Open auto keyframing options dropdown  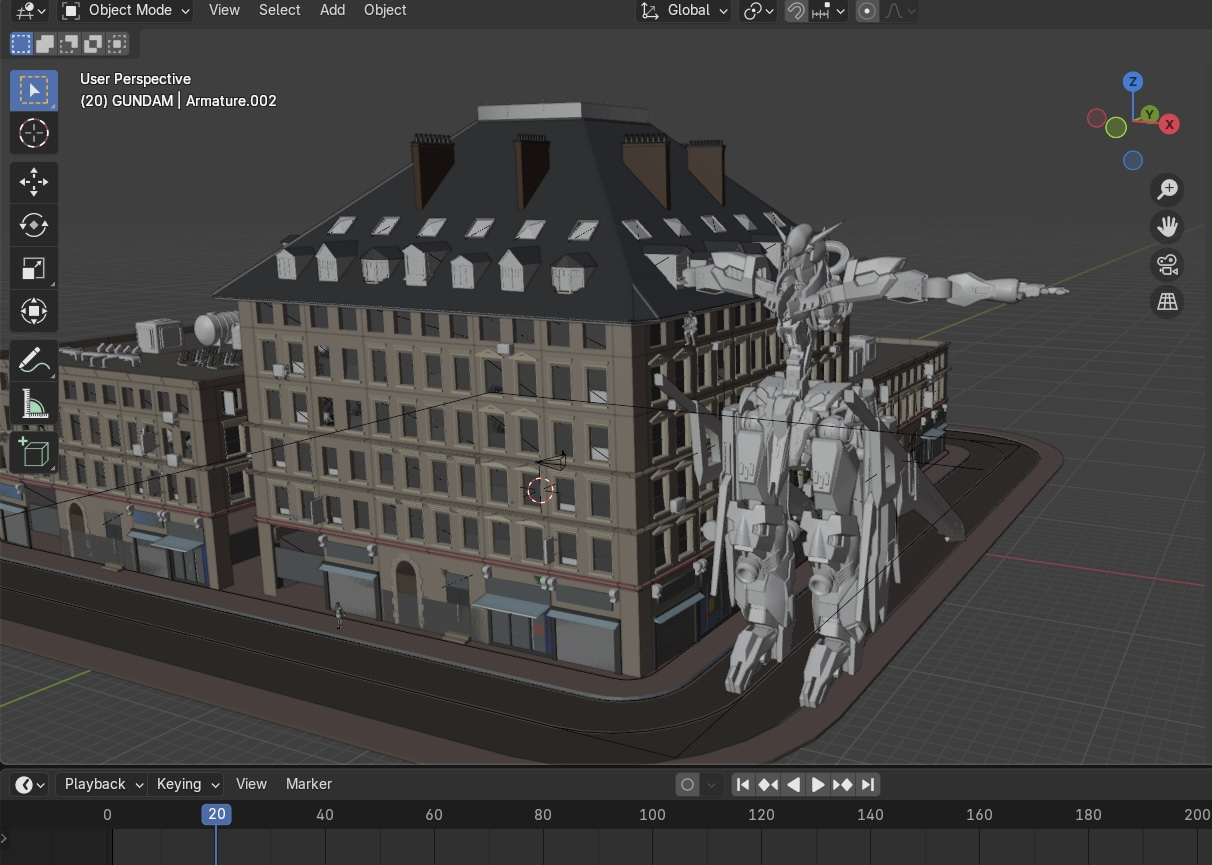[x=711, y=785]
